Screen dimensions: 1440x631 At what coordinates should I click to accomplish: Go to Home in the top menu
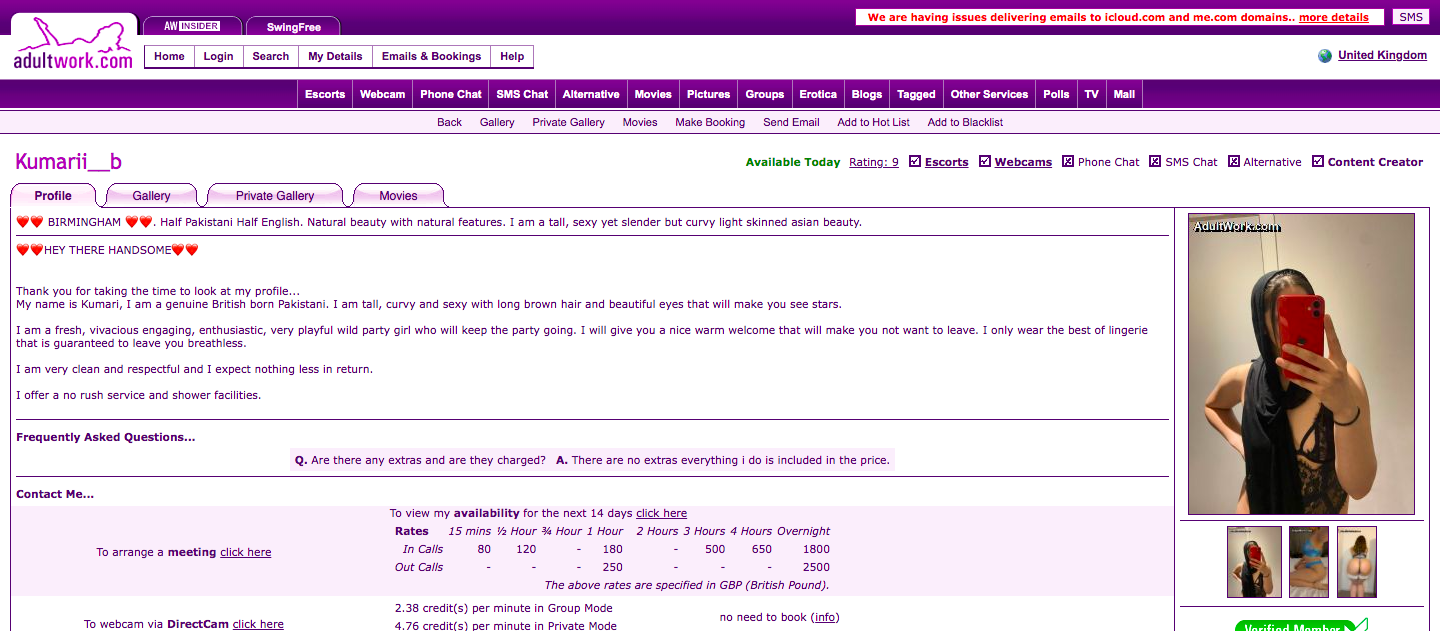pos(169,56)
